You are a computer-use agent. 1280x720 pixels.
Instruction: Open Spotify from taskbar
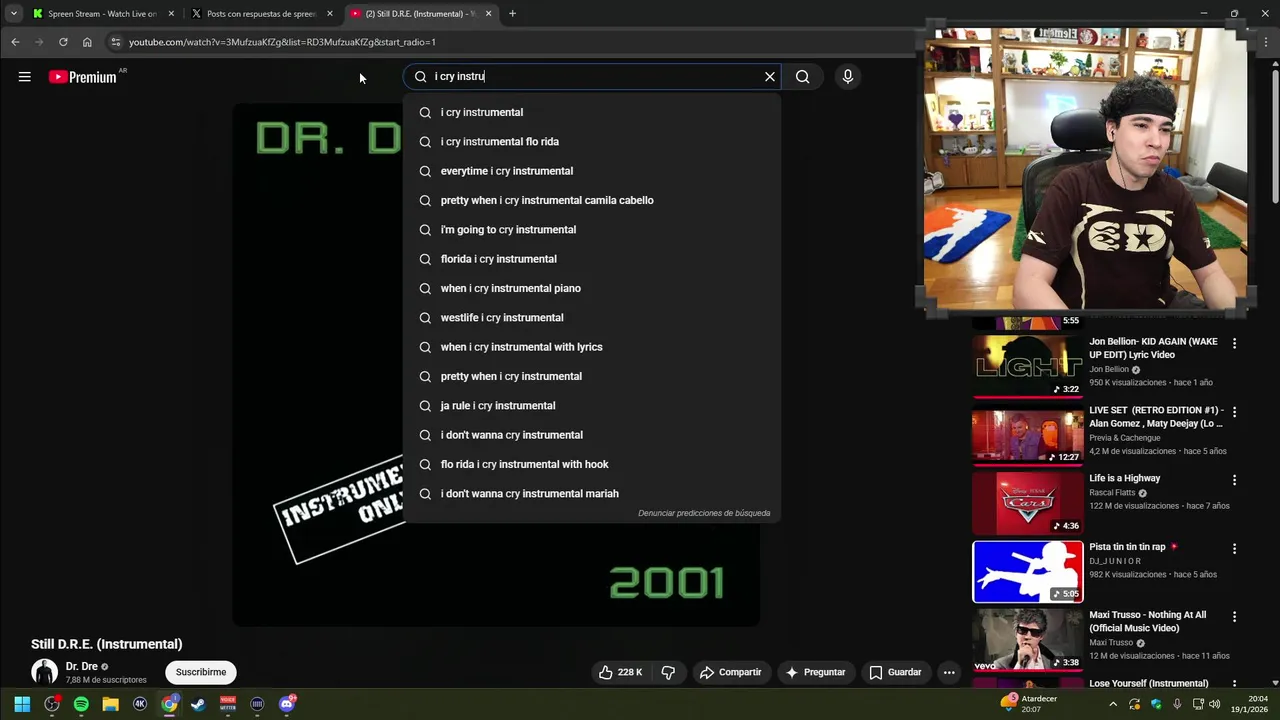click(x=81, y=704)
